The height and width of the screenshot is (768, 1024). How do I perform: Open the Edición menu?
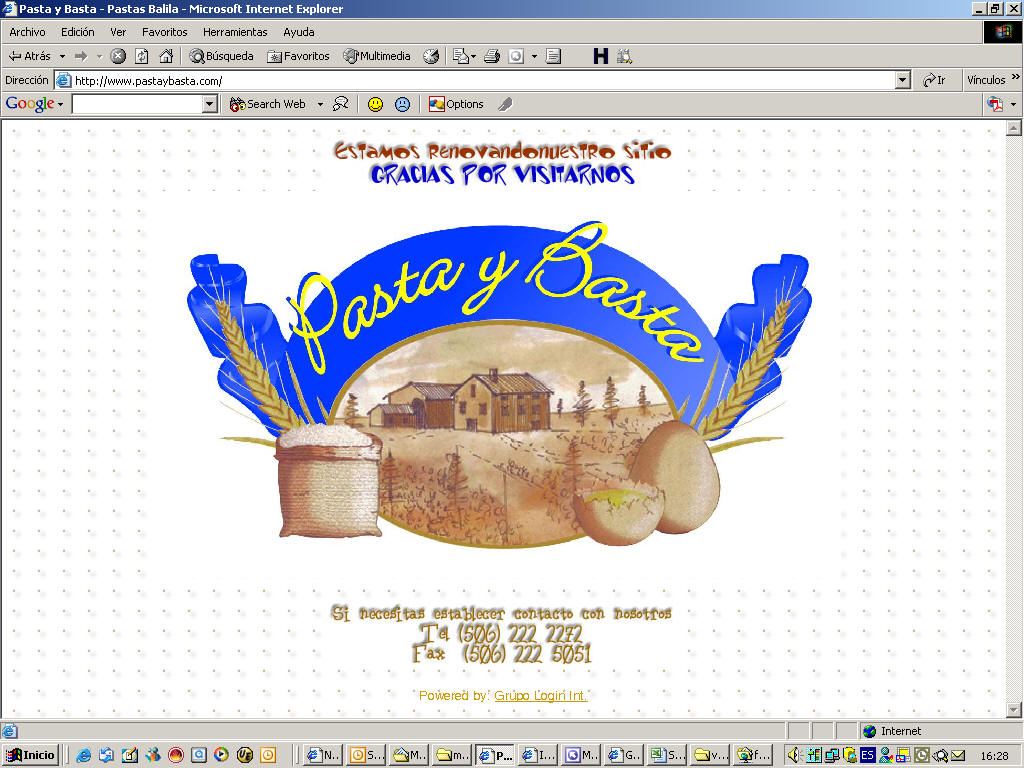78,32
